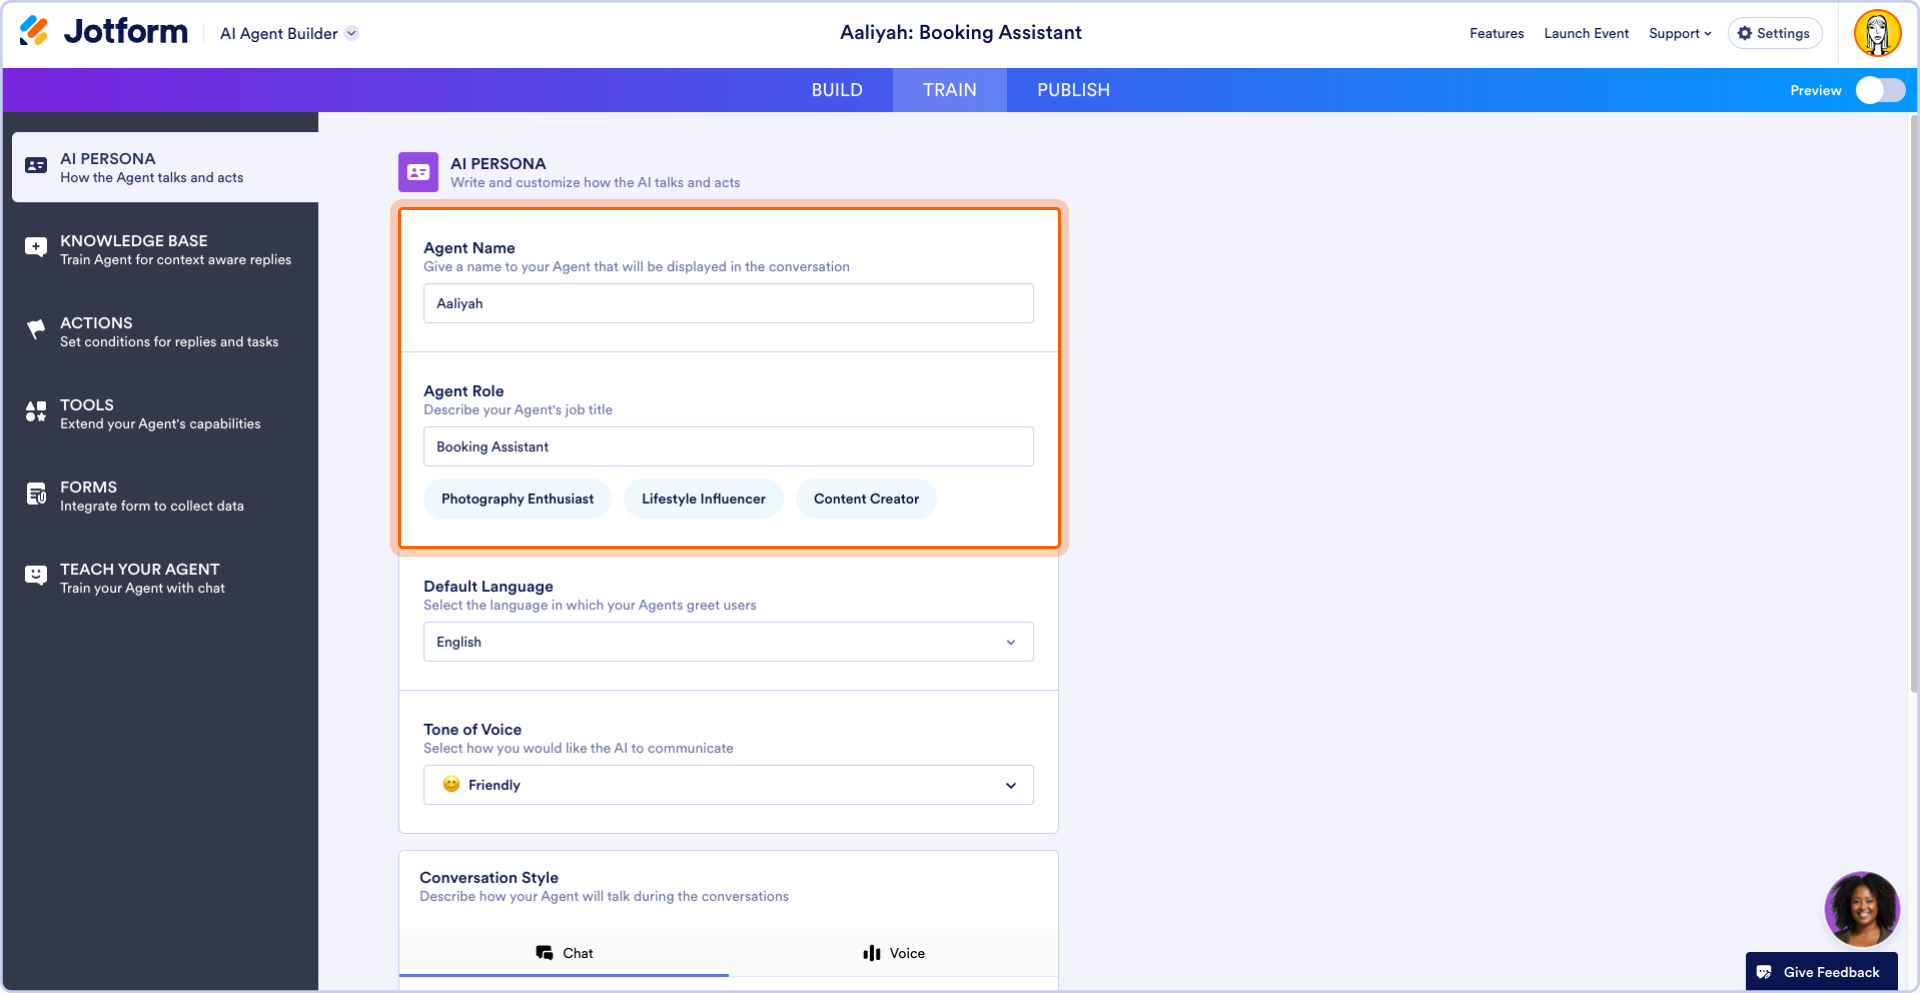Choose the Content Creator role suggestion
This screenshot has height=993, width=1920.
(x=866, y=499)
